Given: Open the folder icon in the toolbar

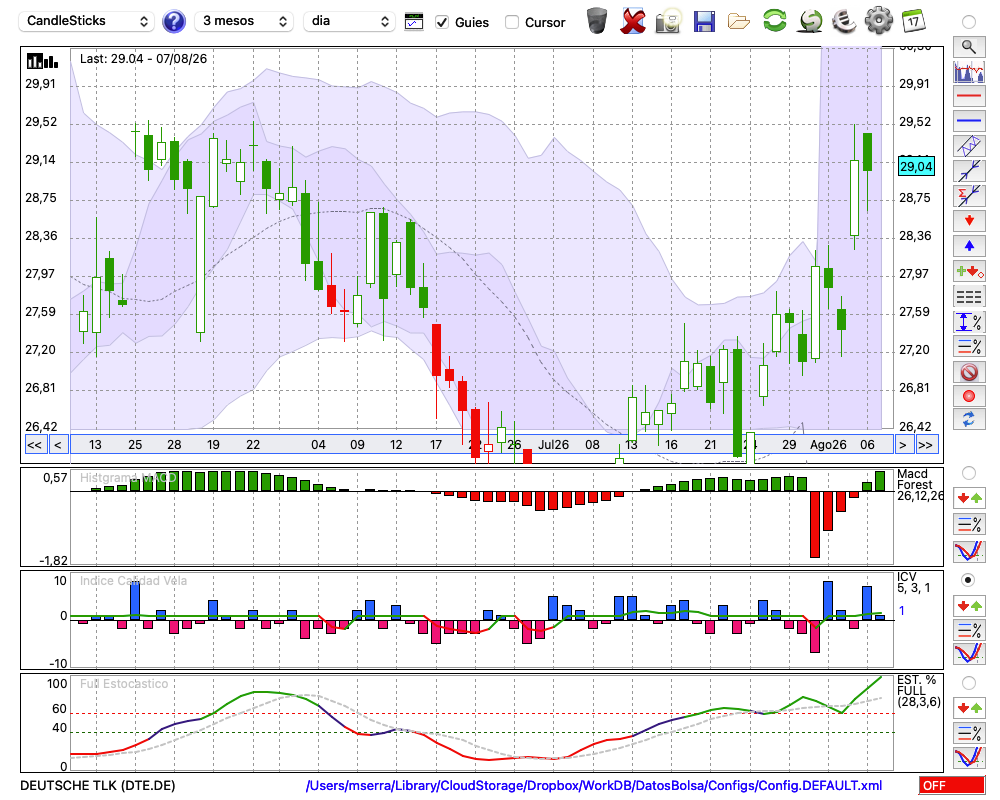Looking at the screenshot, I should tap(739, 22).
